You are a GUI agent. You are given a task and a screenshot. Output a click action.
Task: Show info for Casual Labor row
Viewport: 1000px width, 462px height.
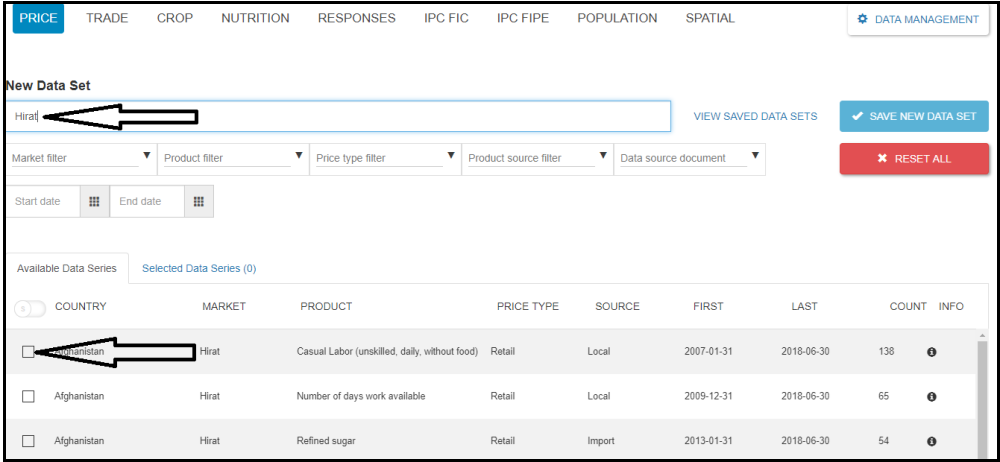[x=931, y=352]
